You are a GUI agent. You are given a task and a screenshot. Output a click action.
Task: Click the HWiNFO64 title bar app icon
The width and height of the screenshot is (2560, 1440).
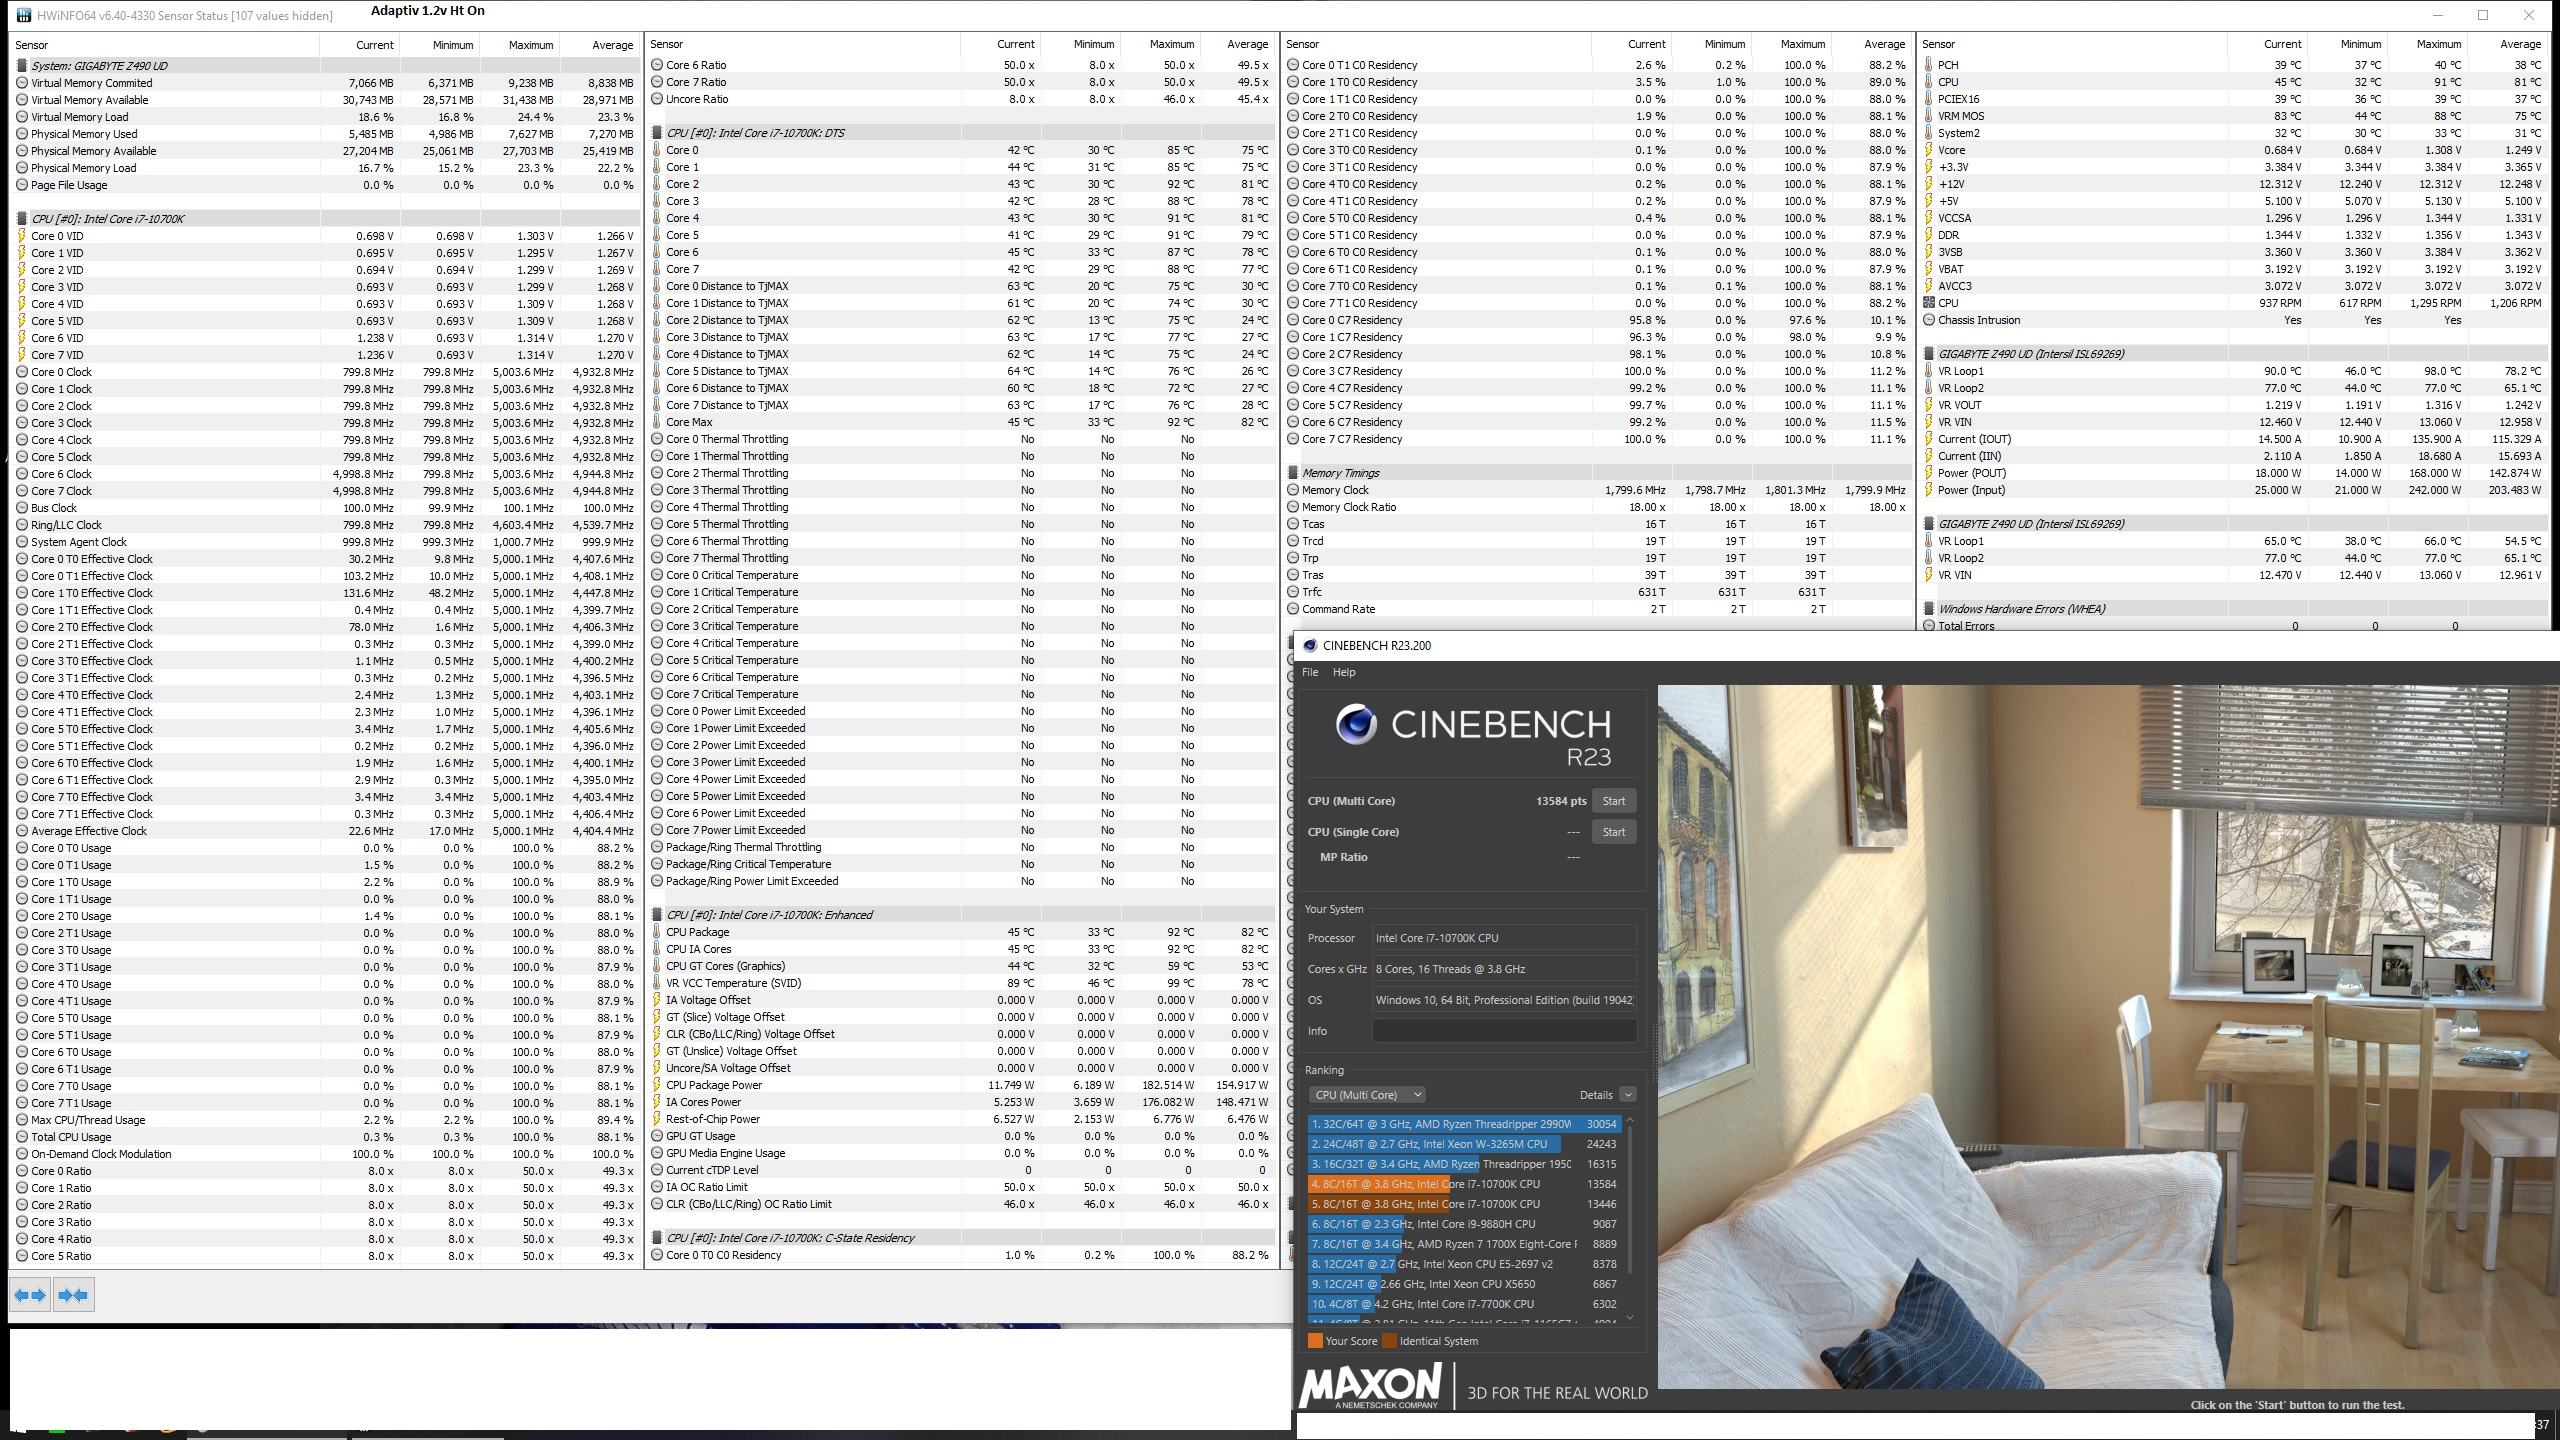(x=22, y=15)
